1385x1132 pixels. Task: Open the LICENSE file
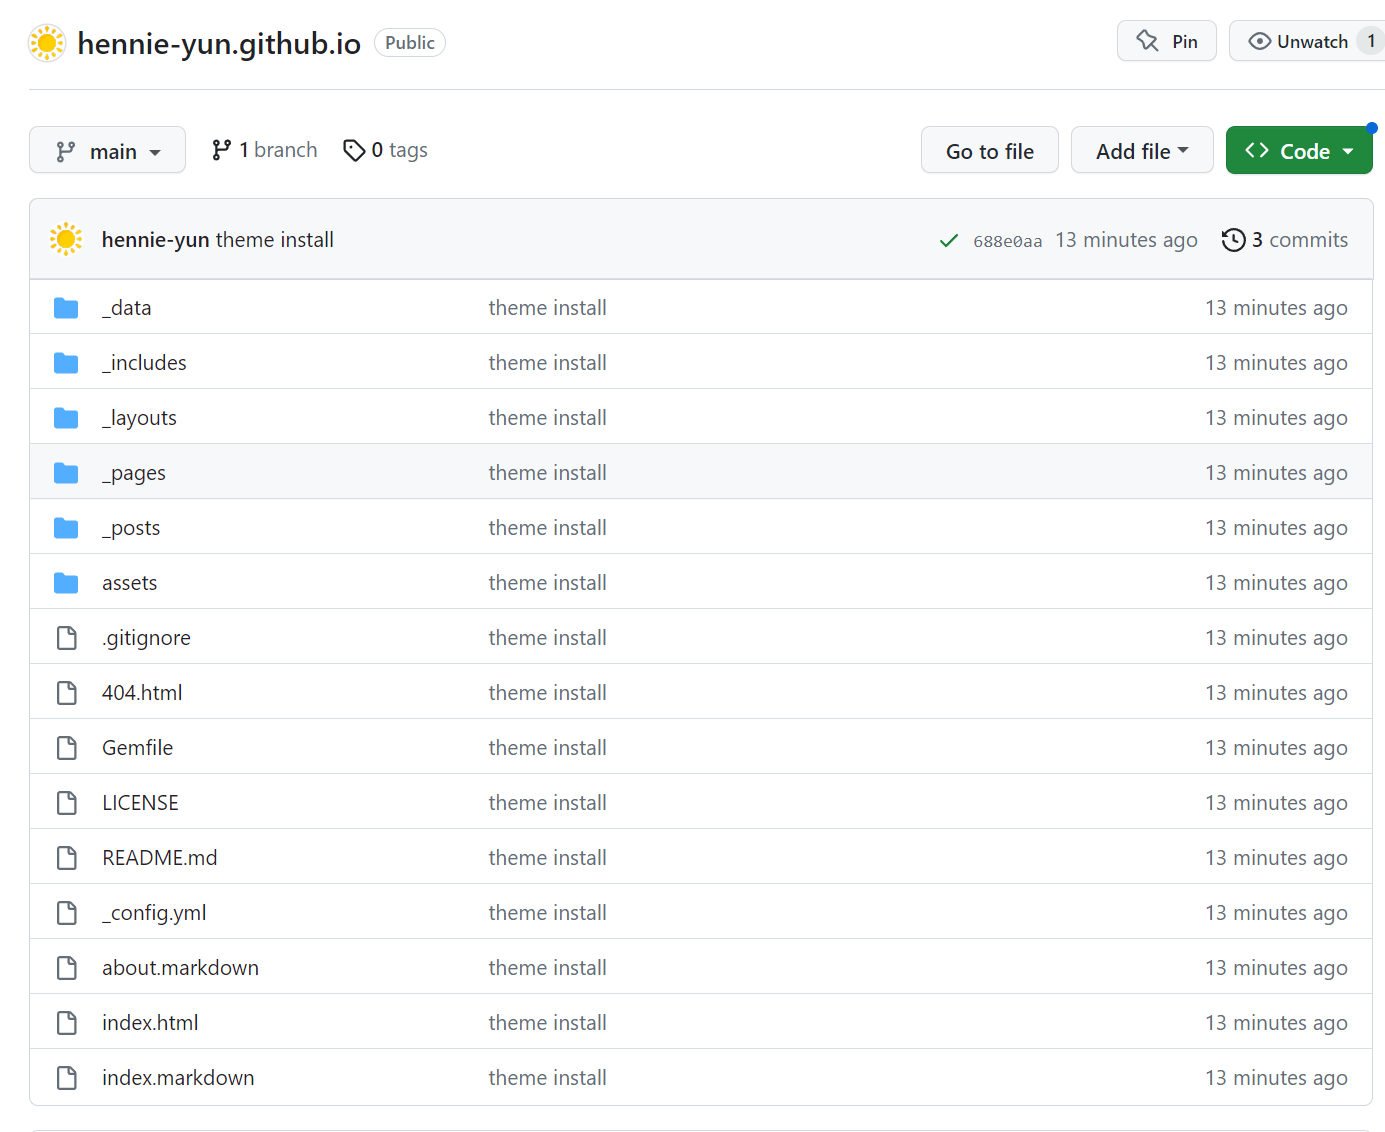[140, 803]
